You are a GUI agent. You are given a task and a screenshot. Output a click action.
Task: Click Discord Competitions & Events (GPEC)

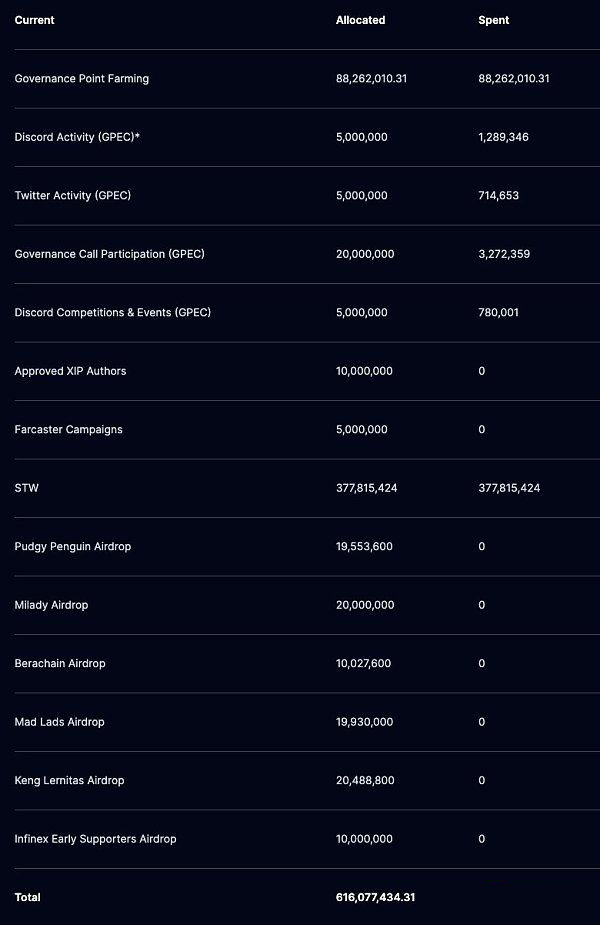coord(113,312)
